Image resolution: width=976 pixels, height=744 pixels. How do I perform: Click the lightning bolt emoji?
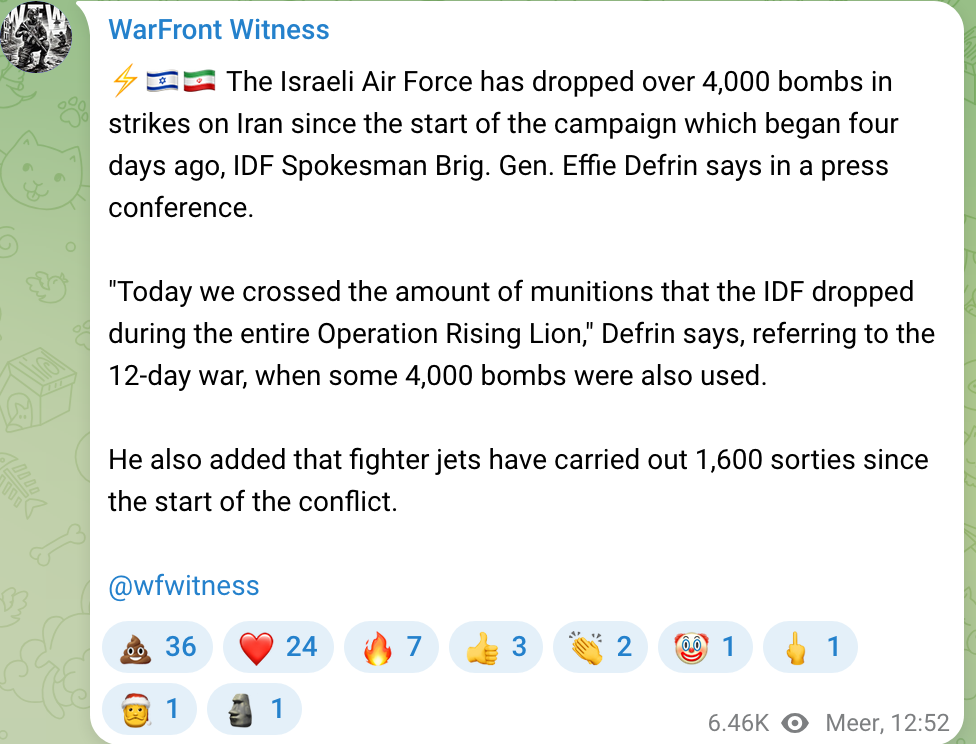pyautogui.click(x=124, y=81)
